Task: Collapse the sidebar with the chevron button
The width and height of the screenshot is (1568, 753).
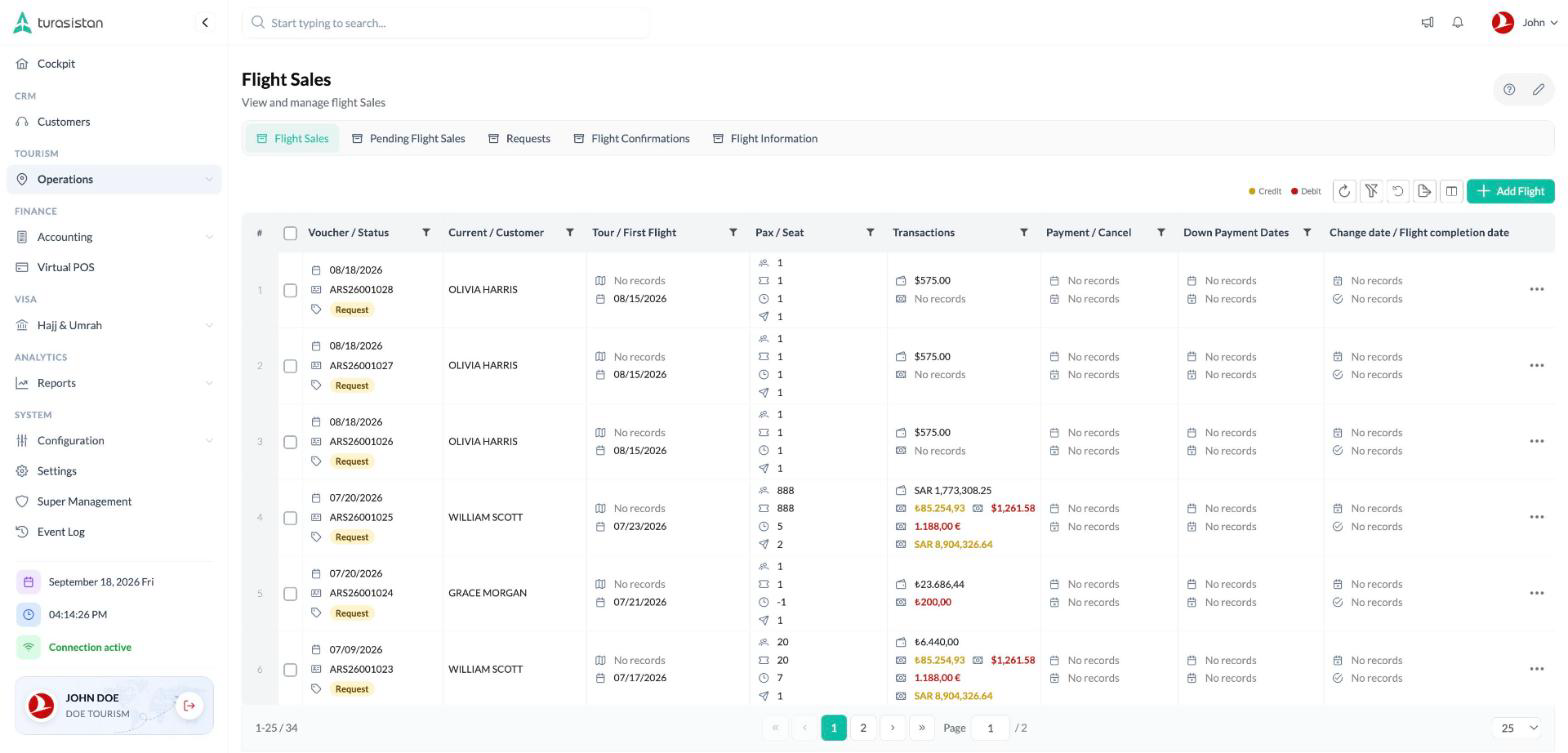Action: (205, 22)
